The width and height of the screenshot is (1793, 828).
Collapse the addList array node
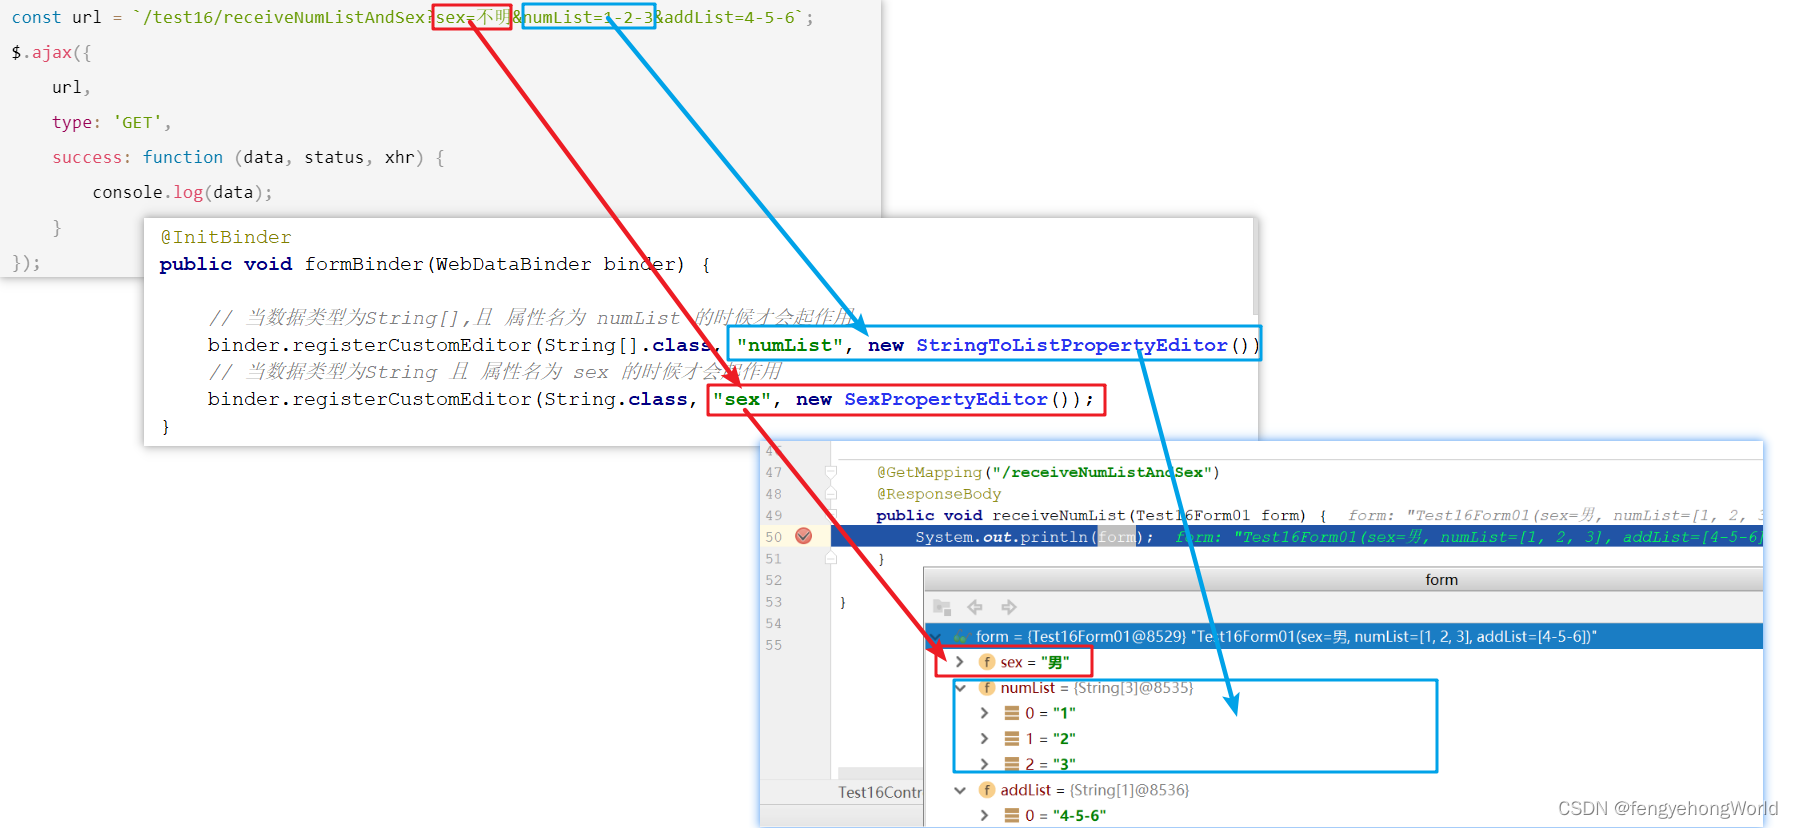tap(960, 790)
